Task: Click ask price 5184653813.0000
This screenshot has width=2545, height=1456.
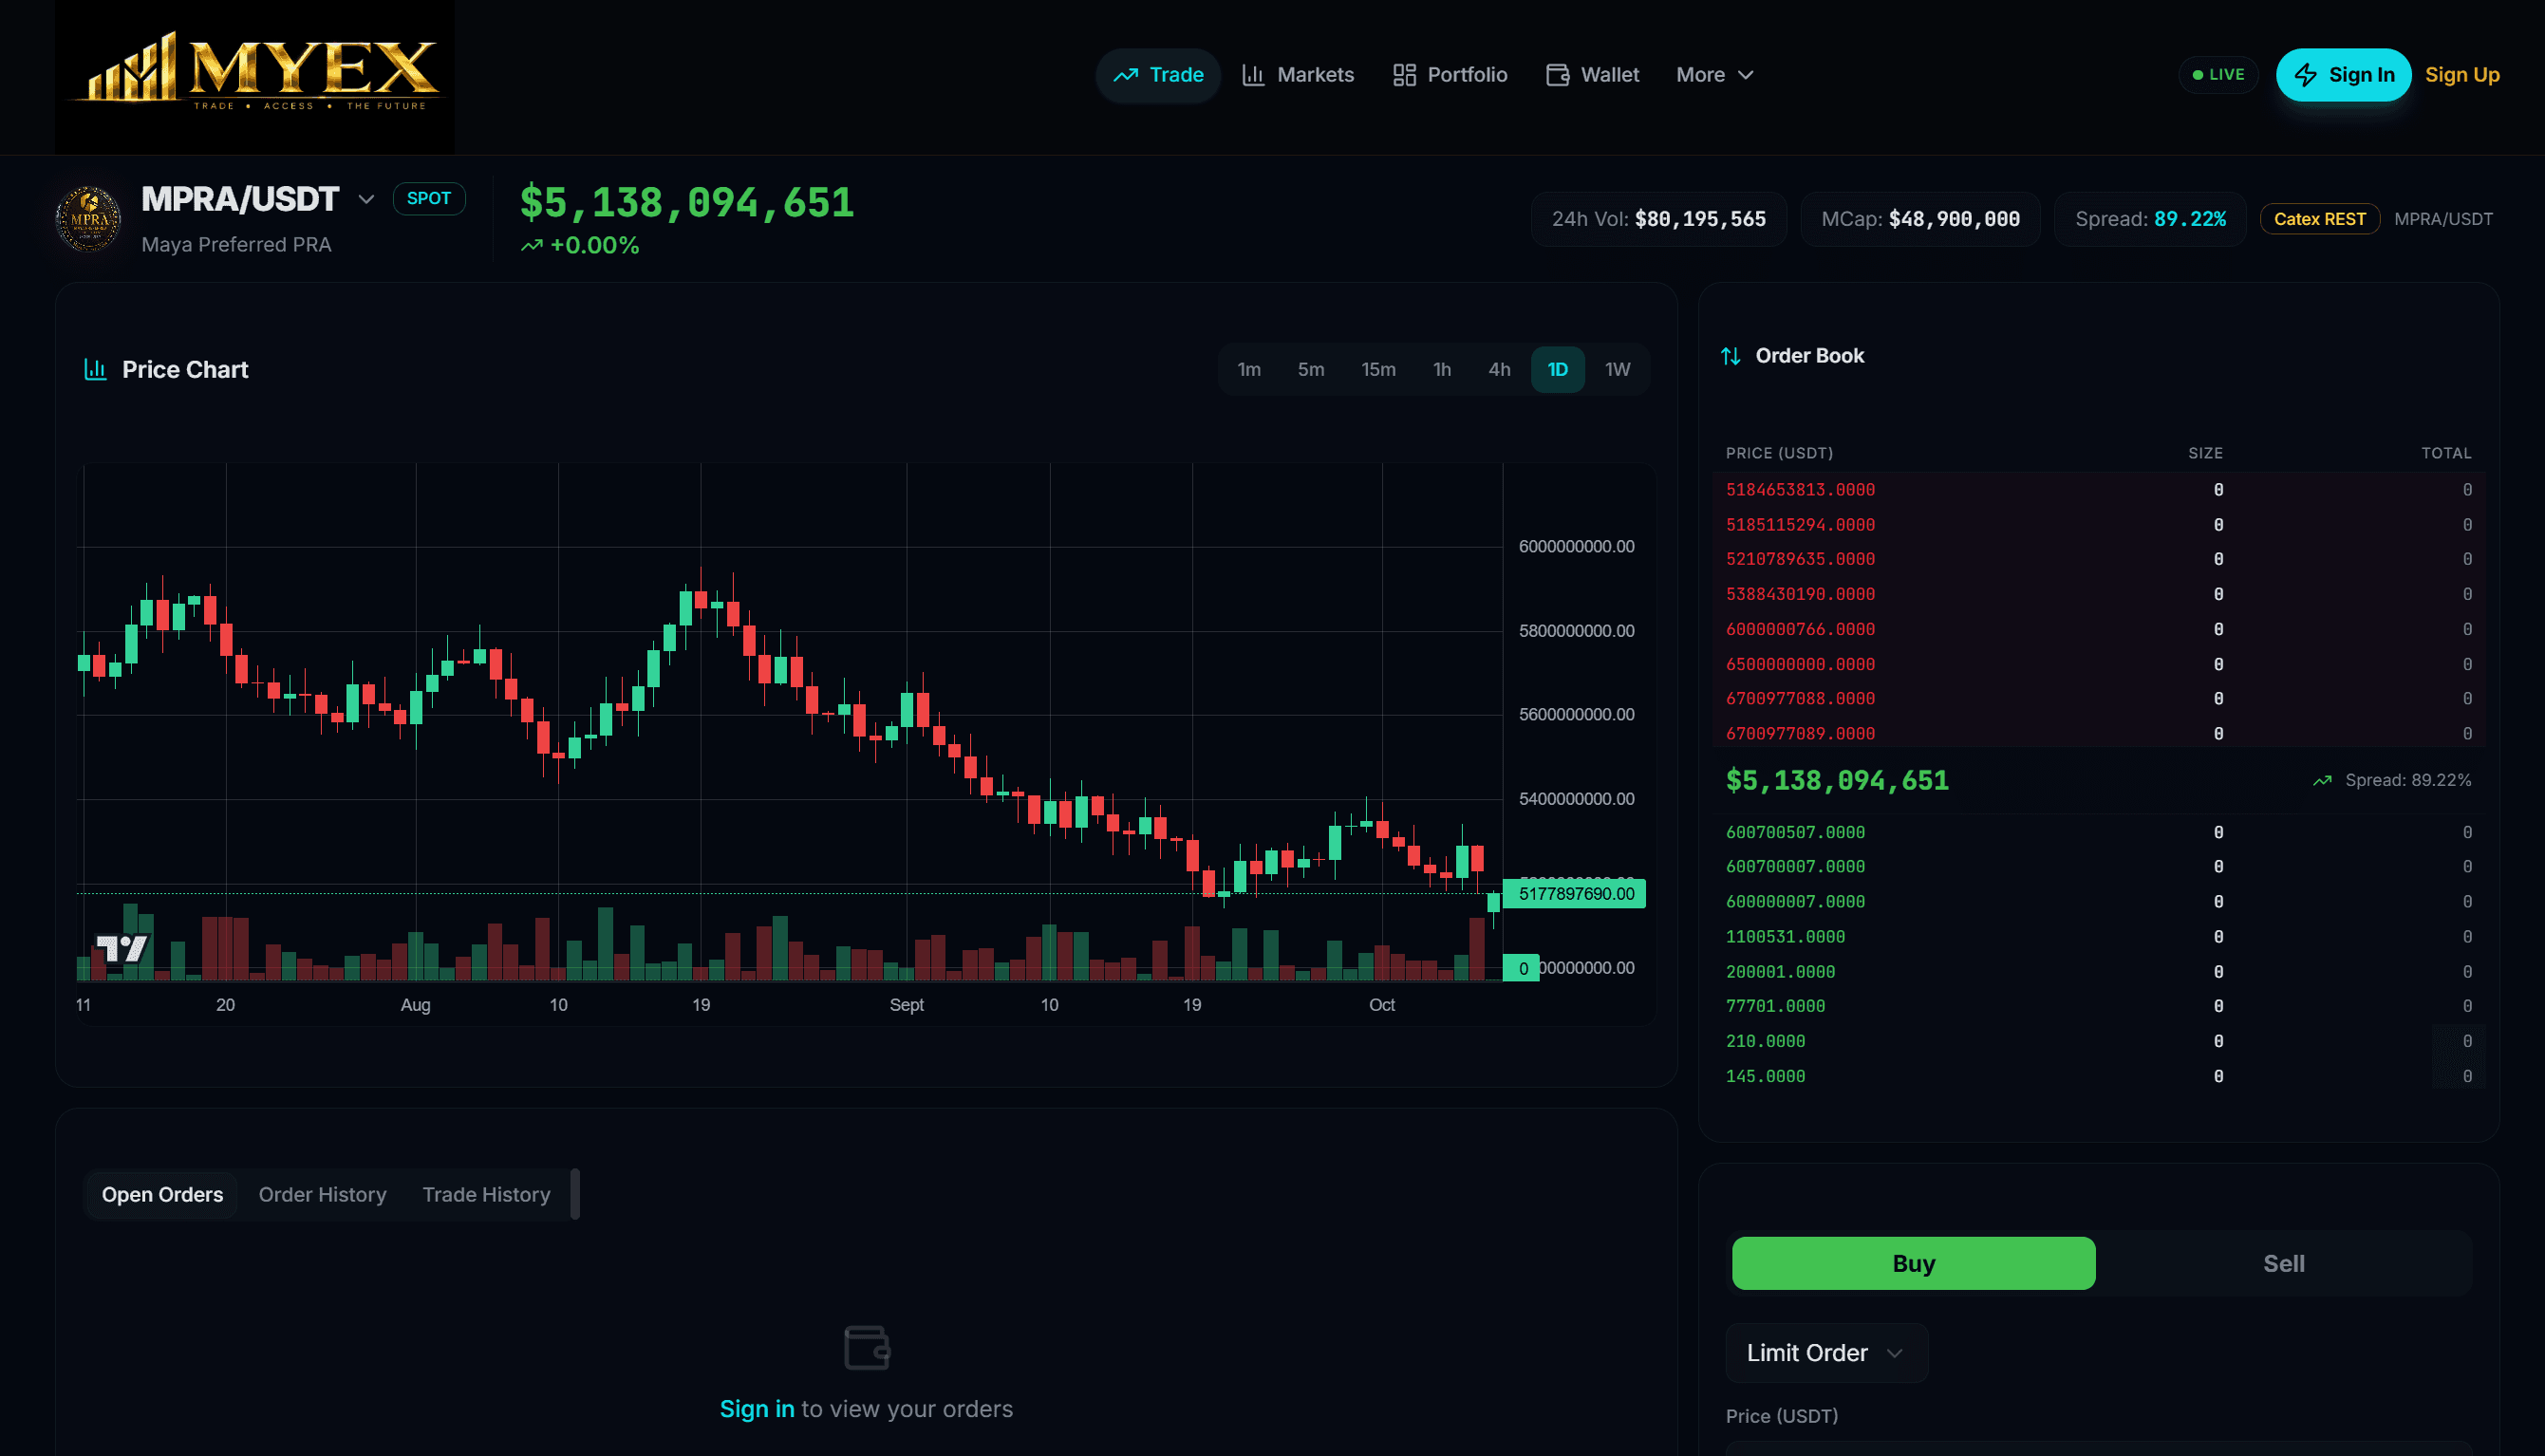Action: coord(1800,490)
